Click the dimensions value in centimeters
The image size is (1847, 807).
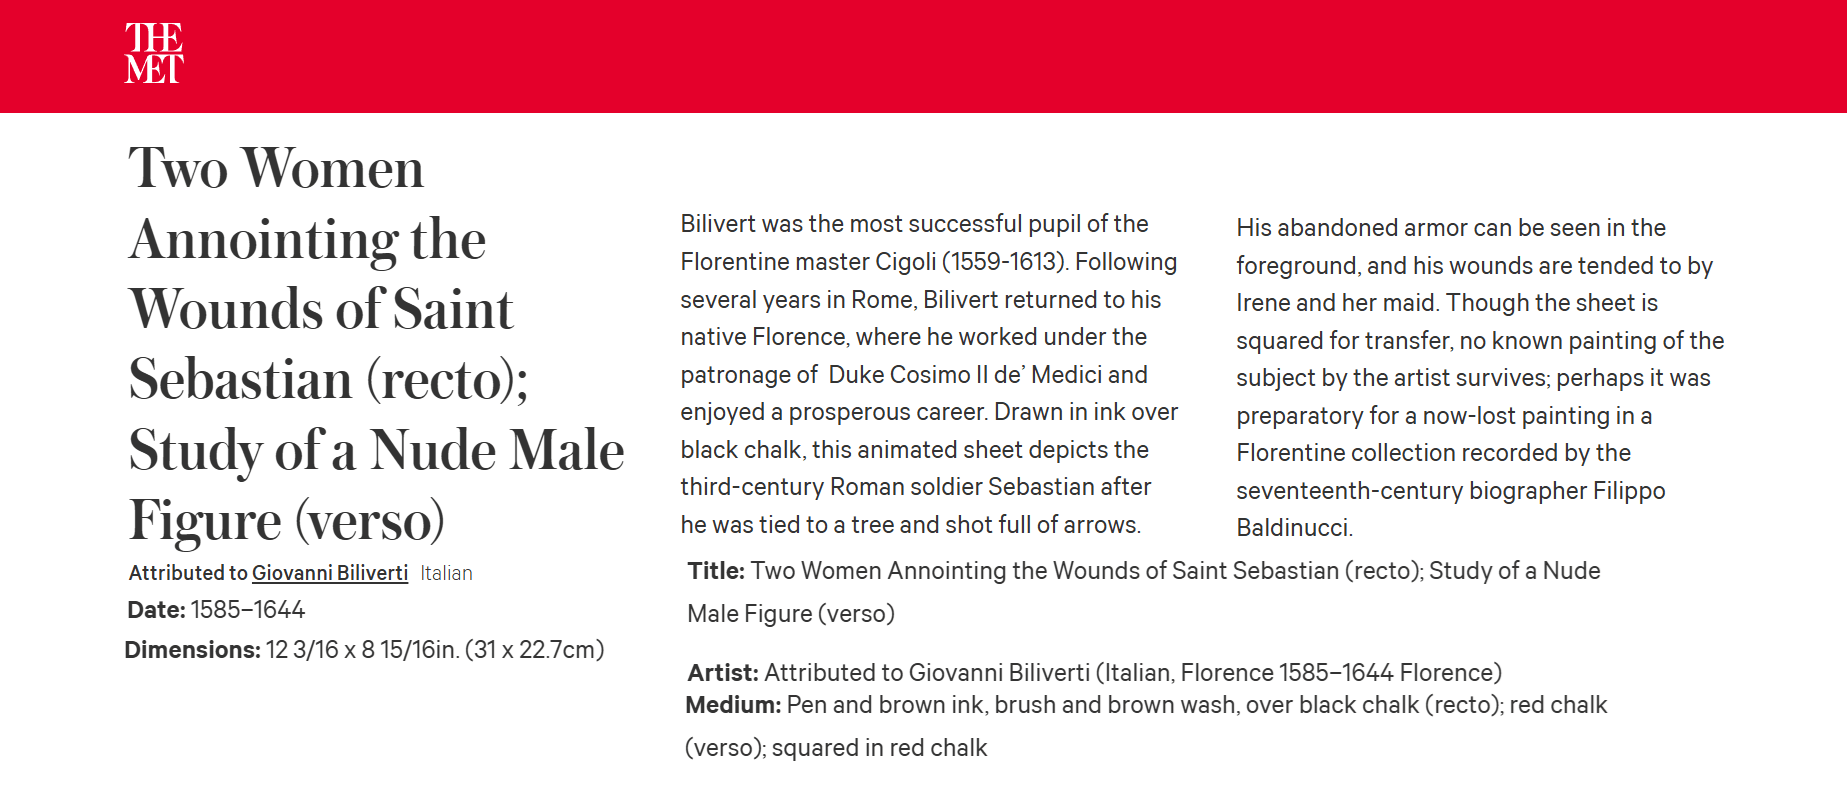point(535,650)
